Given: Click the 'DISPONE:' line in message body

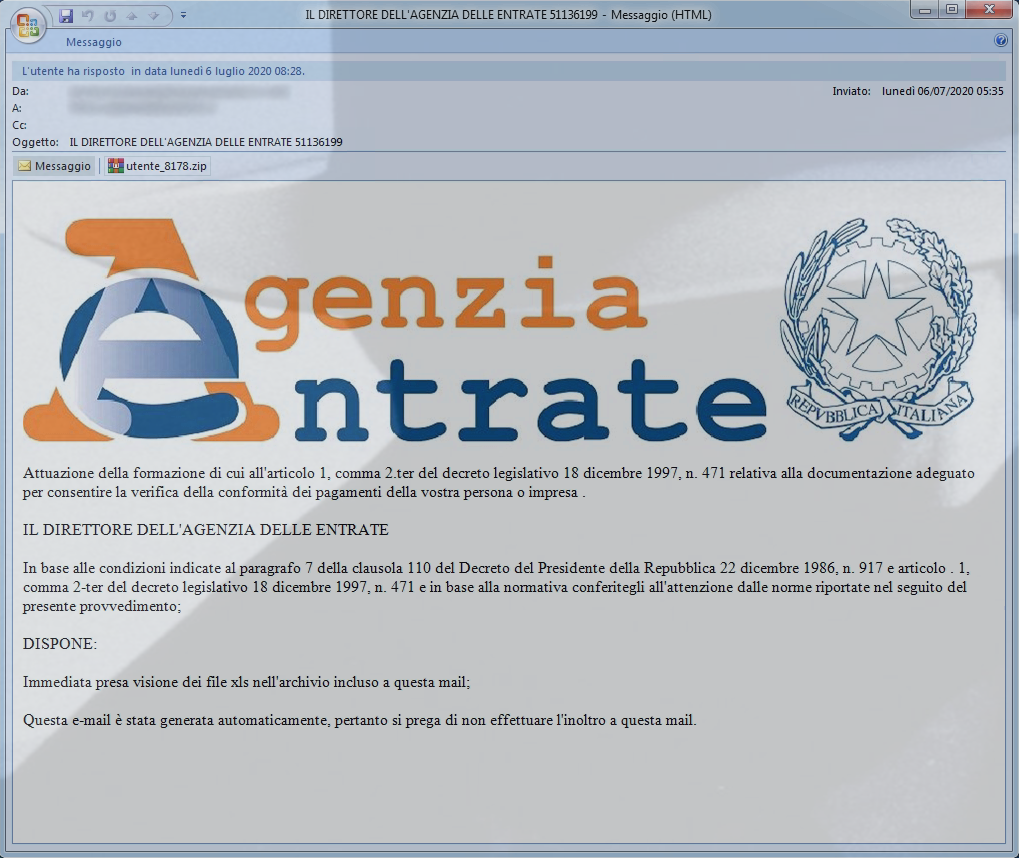Looking at the screenshot, I should (60, 644).
